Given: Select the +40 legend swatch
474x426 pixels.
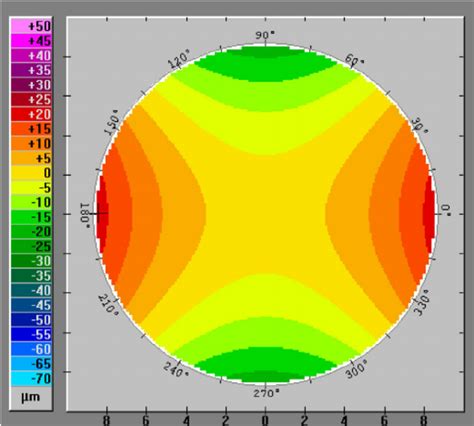Looking at the screenshot, I should coord(31,55).
